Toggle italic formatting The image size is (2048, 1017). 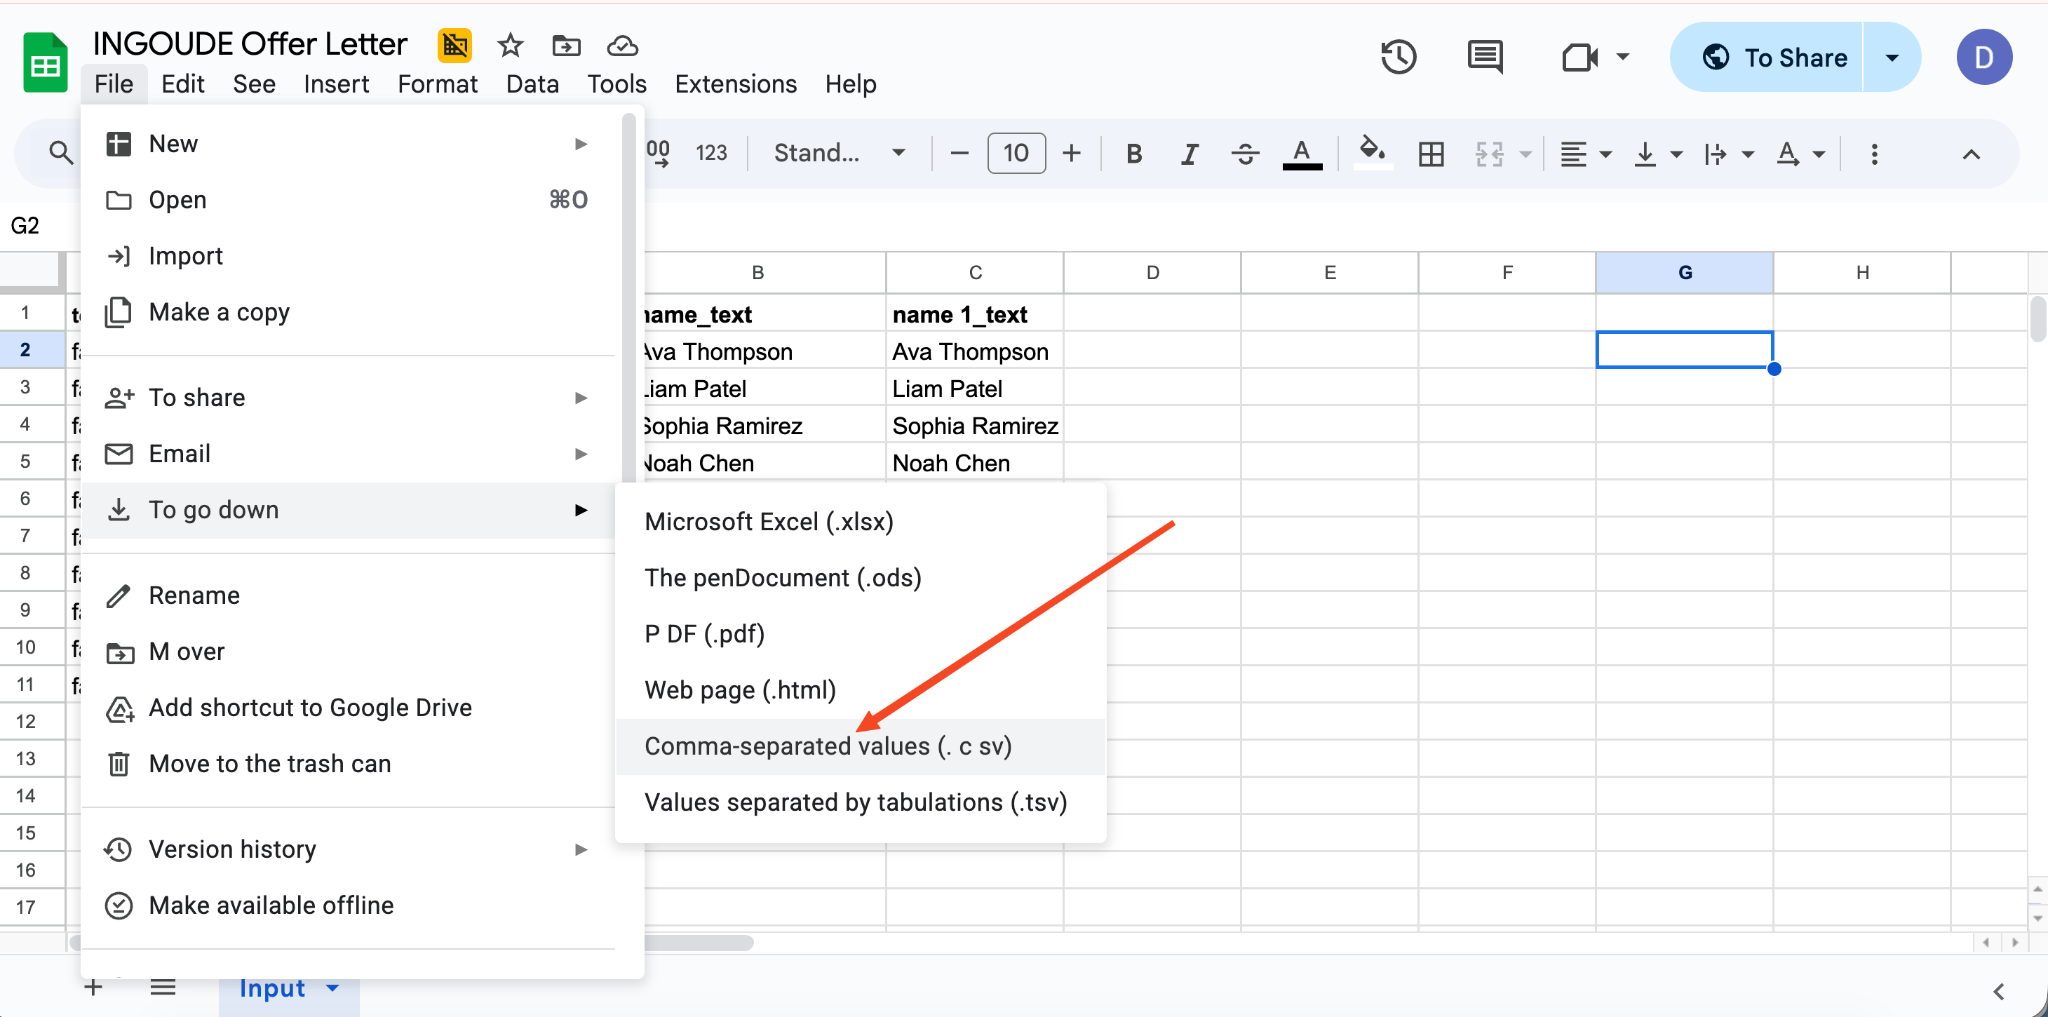(x=1189, y=153)
